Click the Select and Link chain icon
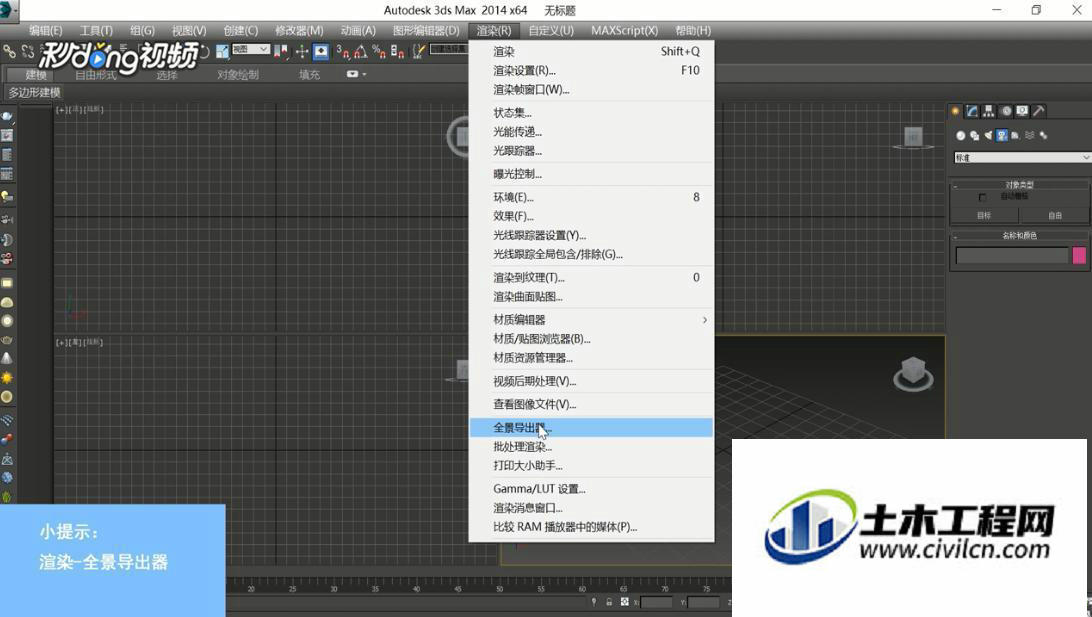Viewport: 1092px width, 617px height. pyautogui.click(x=9, y=51)
